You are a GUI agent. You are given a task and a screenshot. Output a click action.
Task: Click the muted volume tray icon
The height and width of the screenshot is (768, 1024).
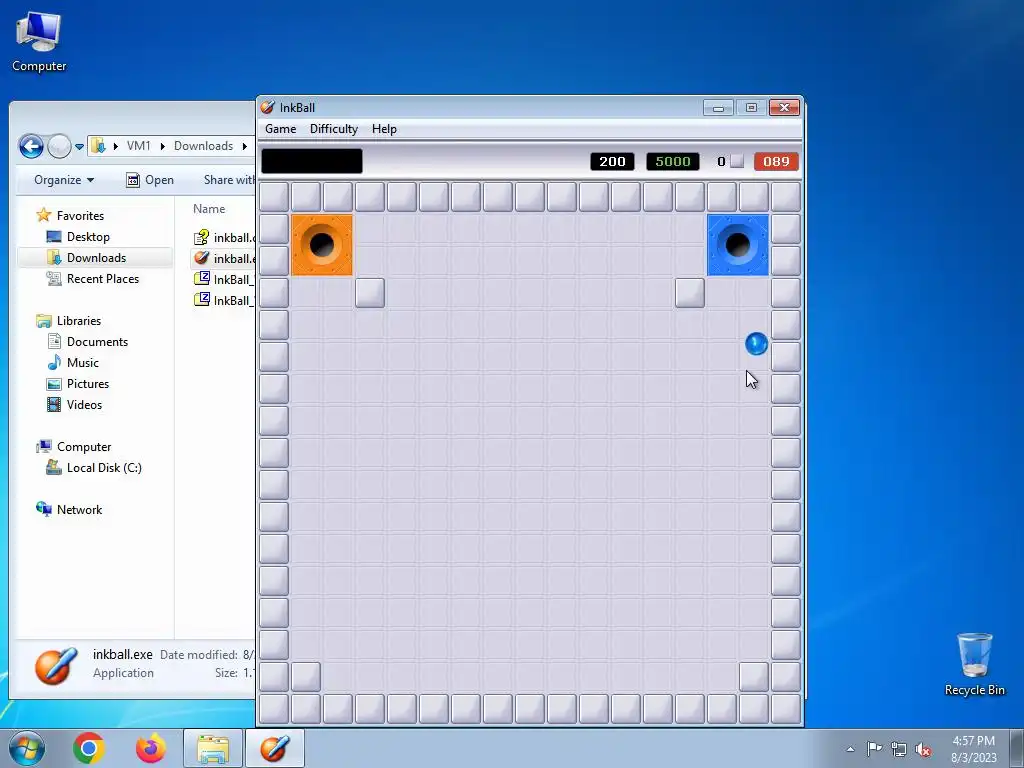[923, 749]
